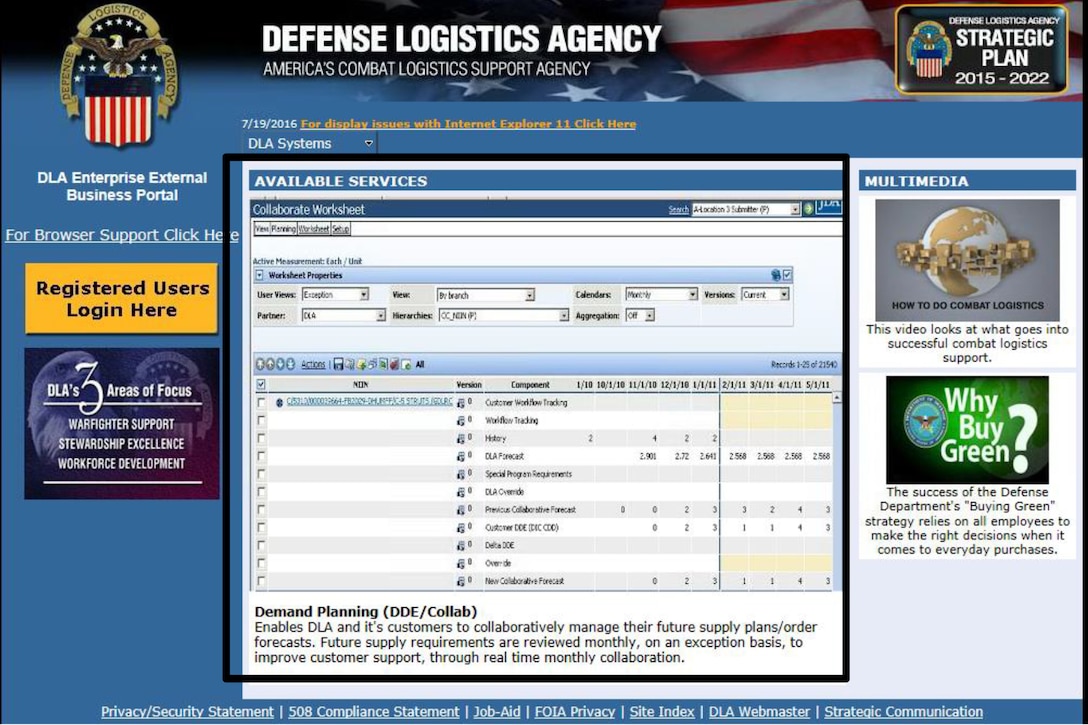
Task: Open the View By branch dropdown
Action: (486, 295)
